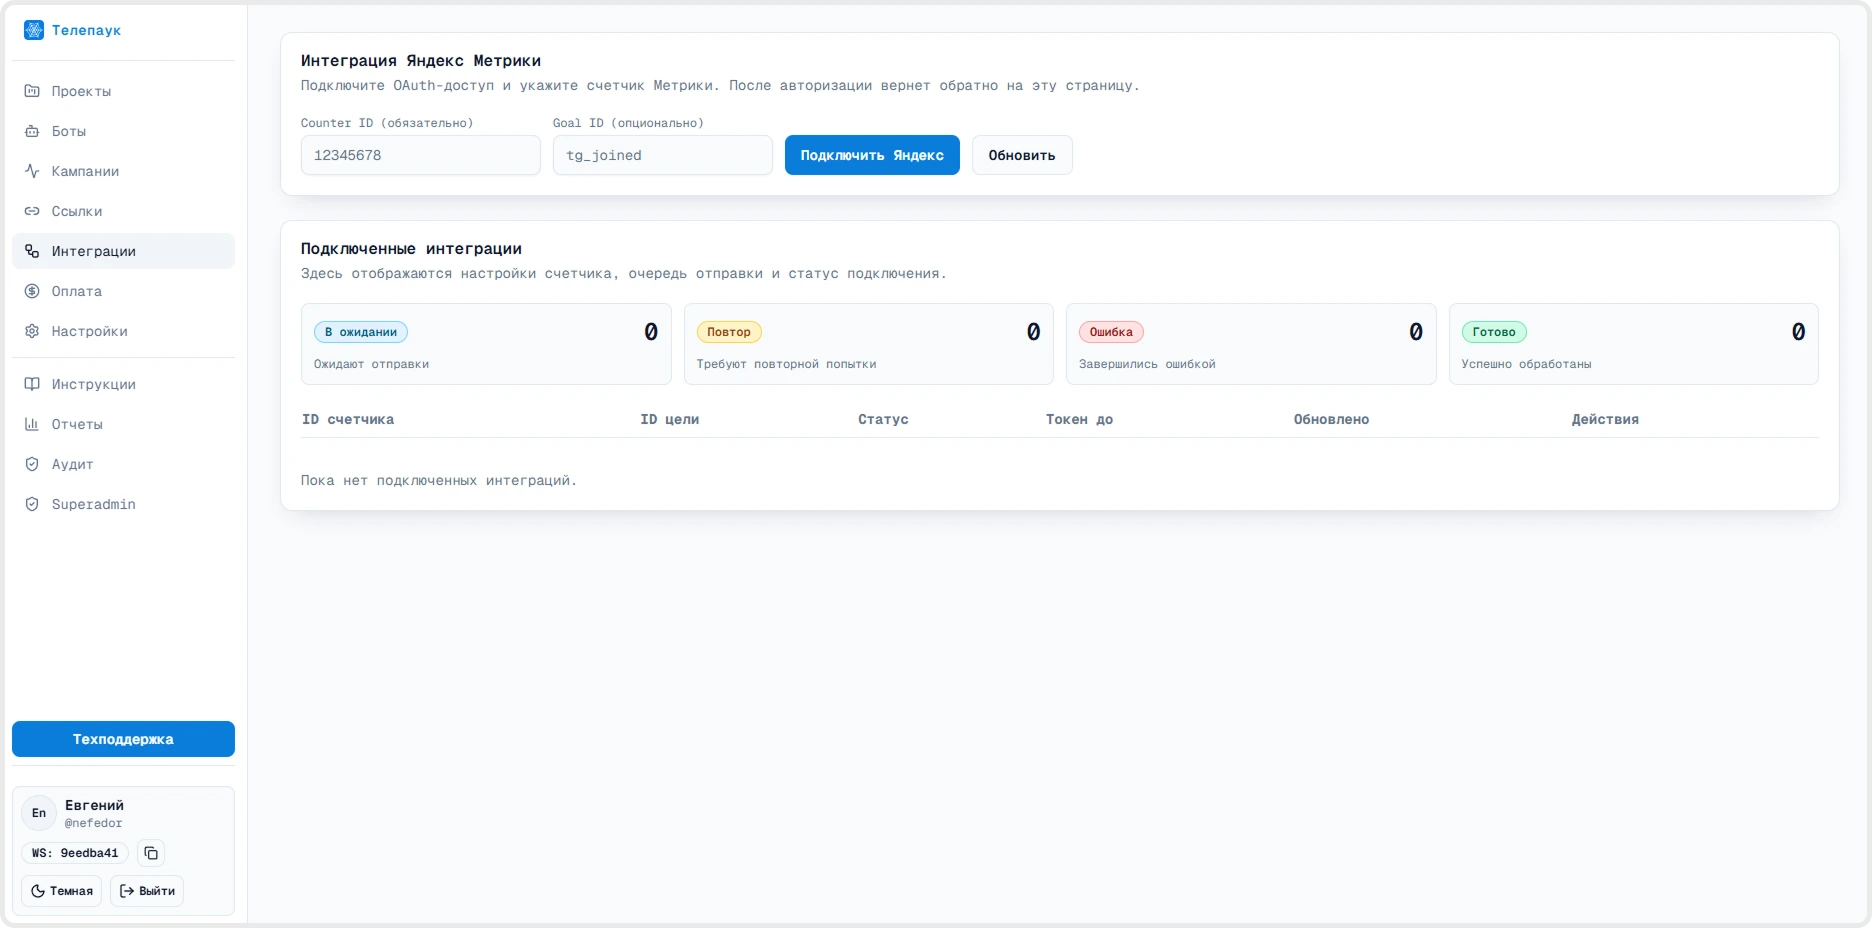The image size is (1872, 928).
Task: Open Техподдержка support button
Action: (123, 739)
